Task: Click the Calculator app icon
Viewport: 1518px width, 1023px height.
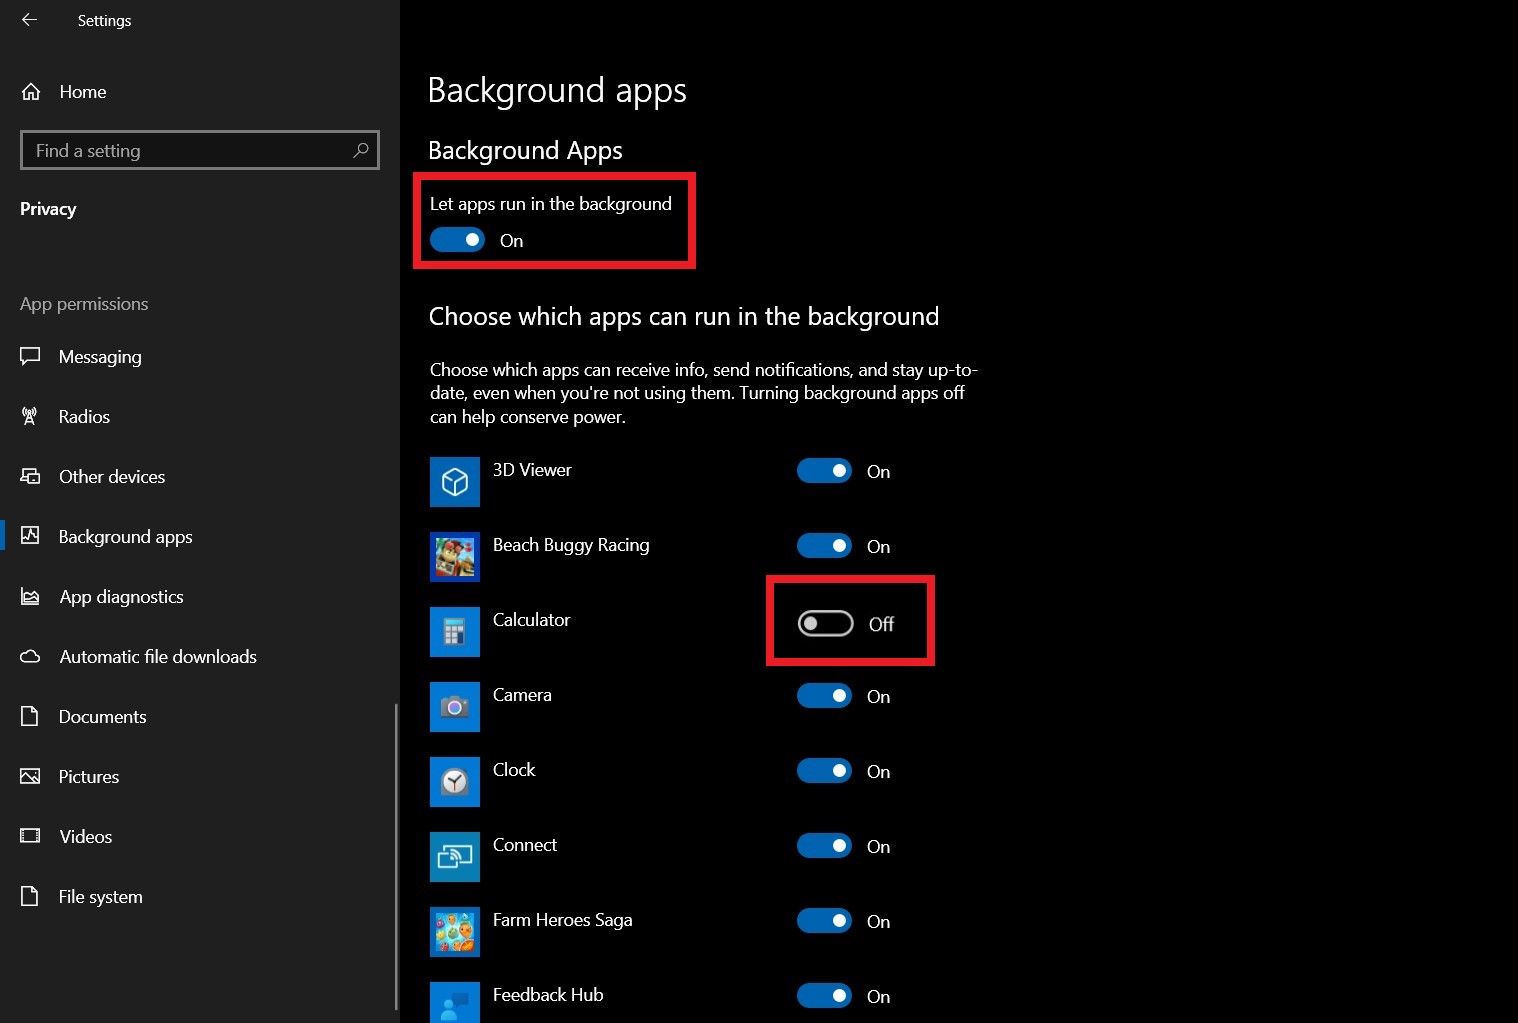Action: pos(454,632)
